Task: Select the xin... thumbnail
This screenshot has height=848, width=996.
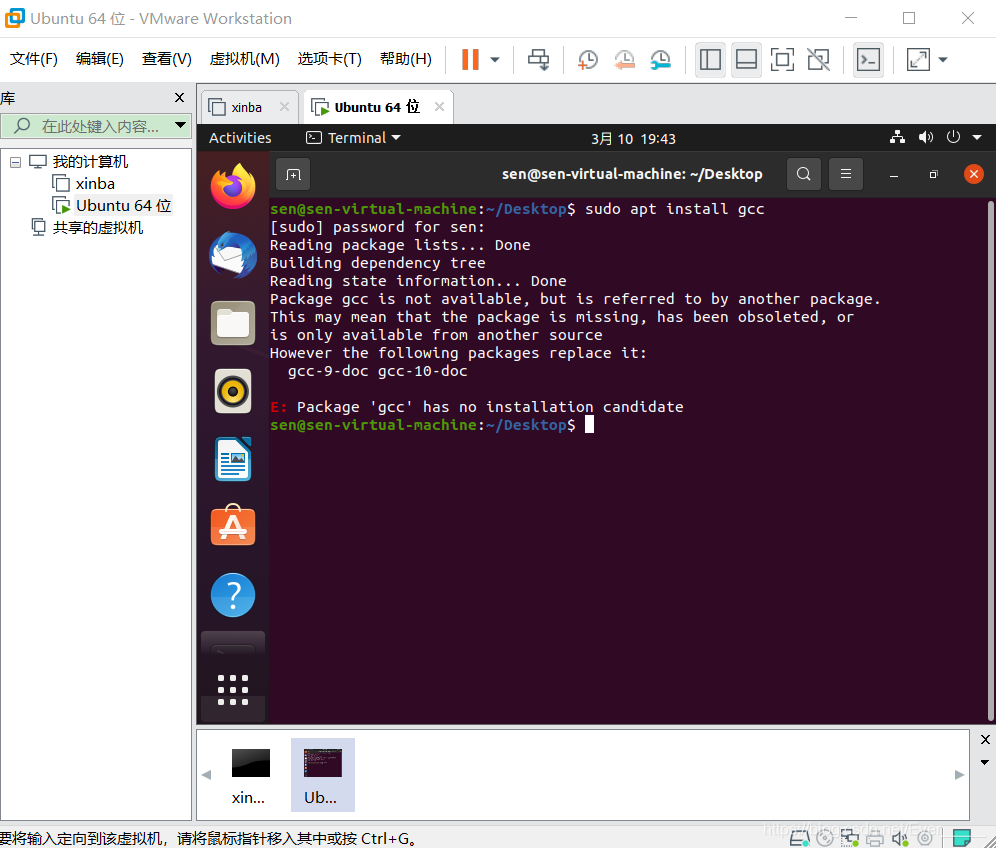Action: pos(250,776)
